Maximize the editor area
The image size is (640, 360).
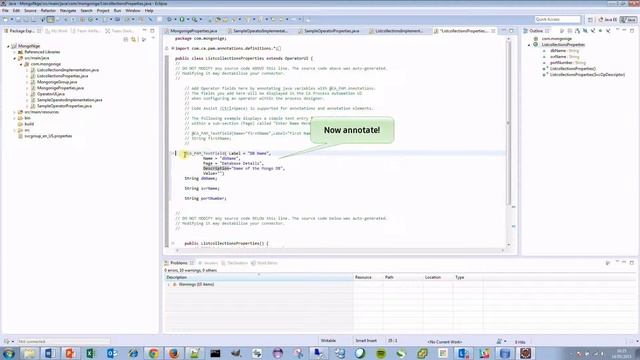pos(511,31)
